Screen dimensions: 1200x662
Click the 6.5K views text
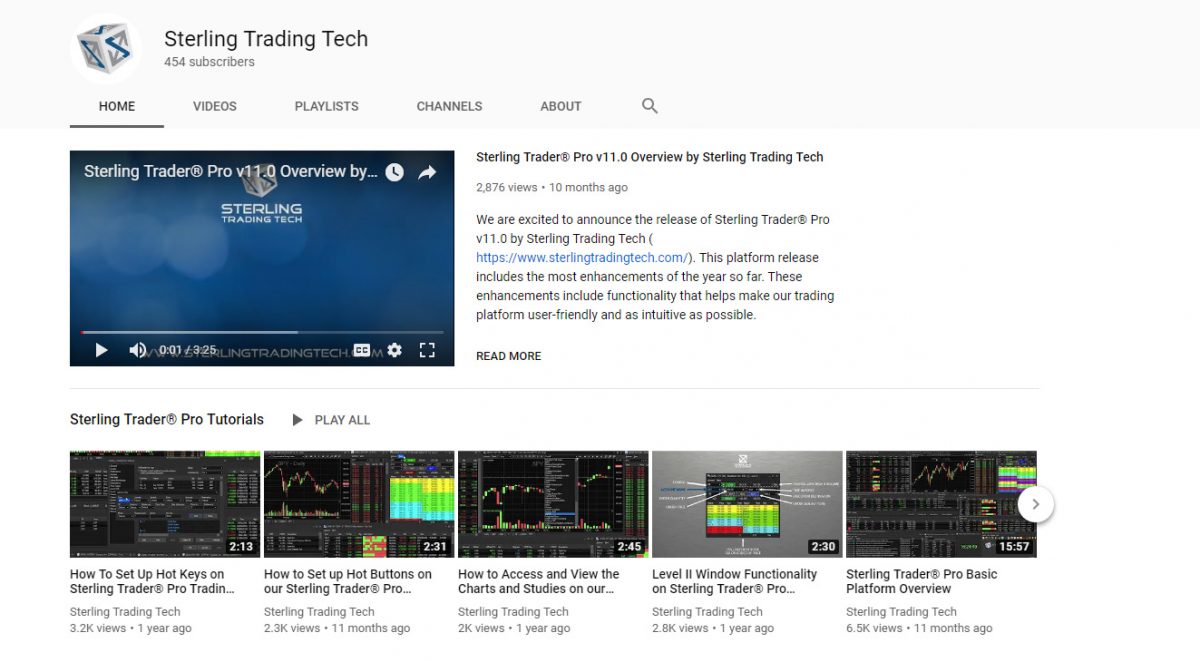click(875, 628)
